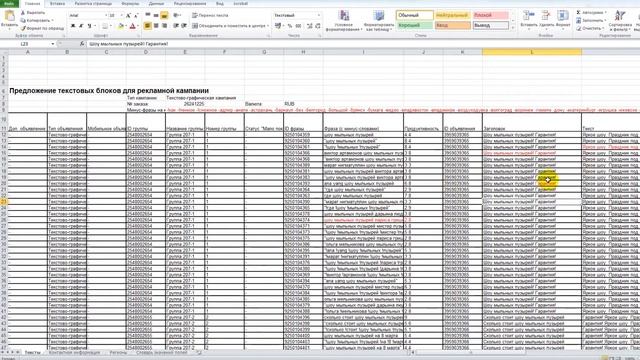Decrease decimal places icon
This screenshot has width=640, height=360.
(318, 26)
